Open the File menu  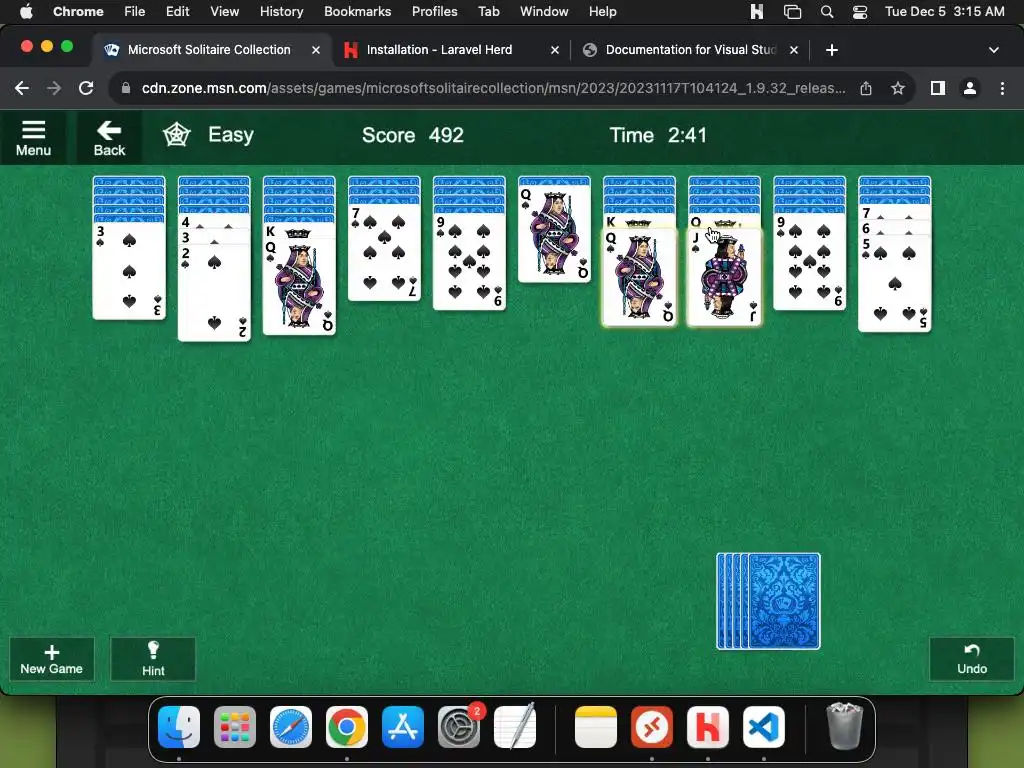pyautogui.click(x=135, y=11)
